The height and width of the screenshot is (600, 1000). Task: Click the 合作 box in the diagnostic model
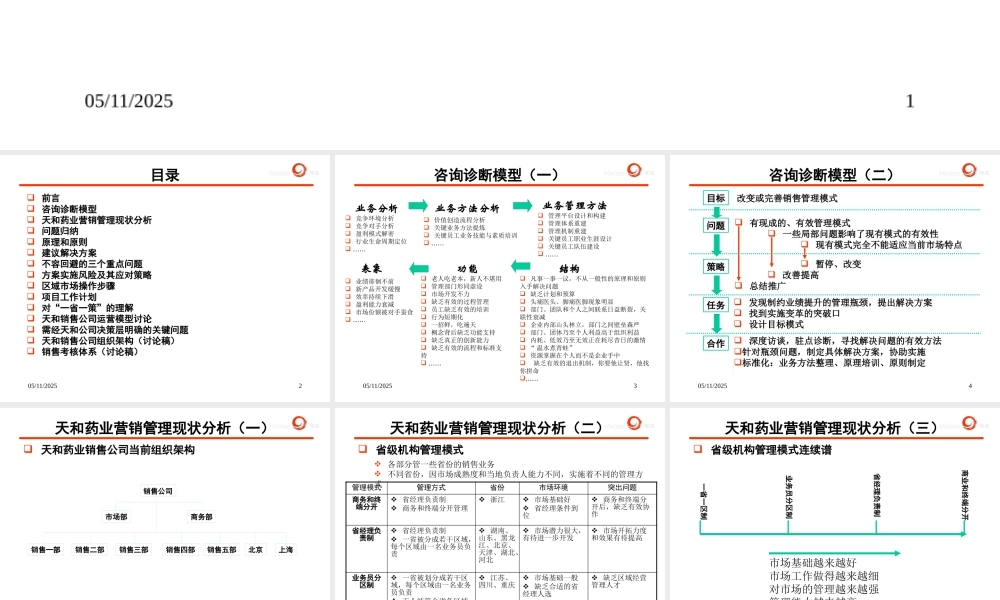(x=716, y=343)
